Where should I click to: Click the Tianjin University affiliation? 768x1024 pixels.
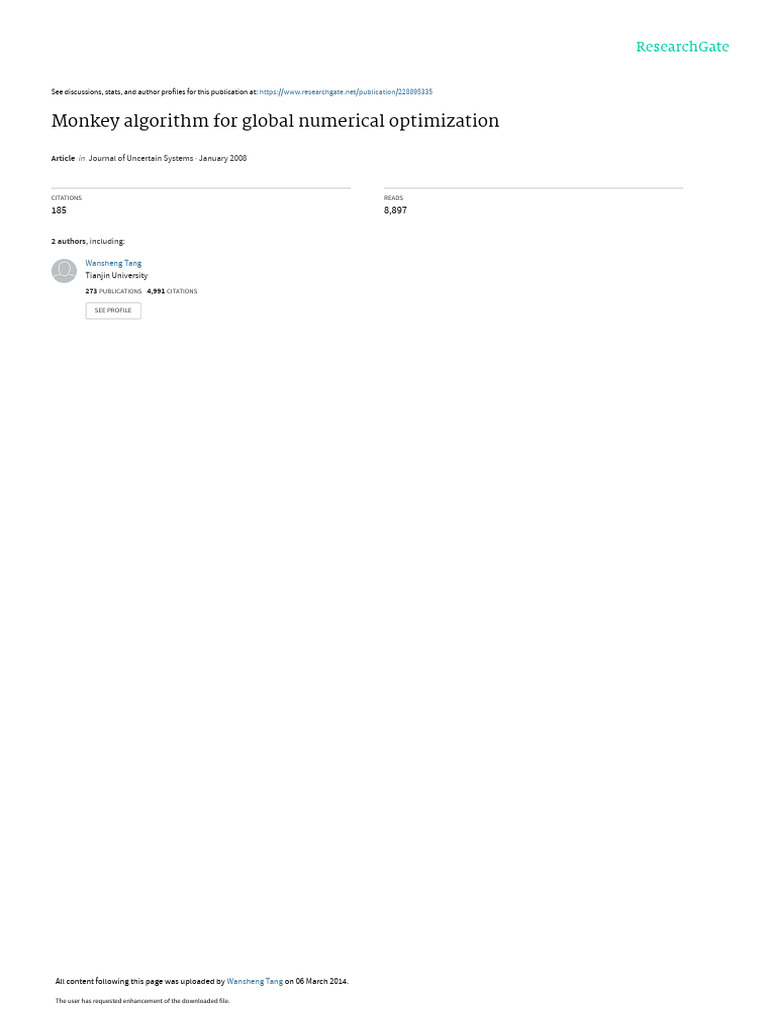tap(116, 276)
